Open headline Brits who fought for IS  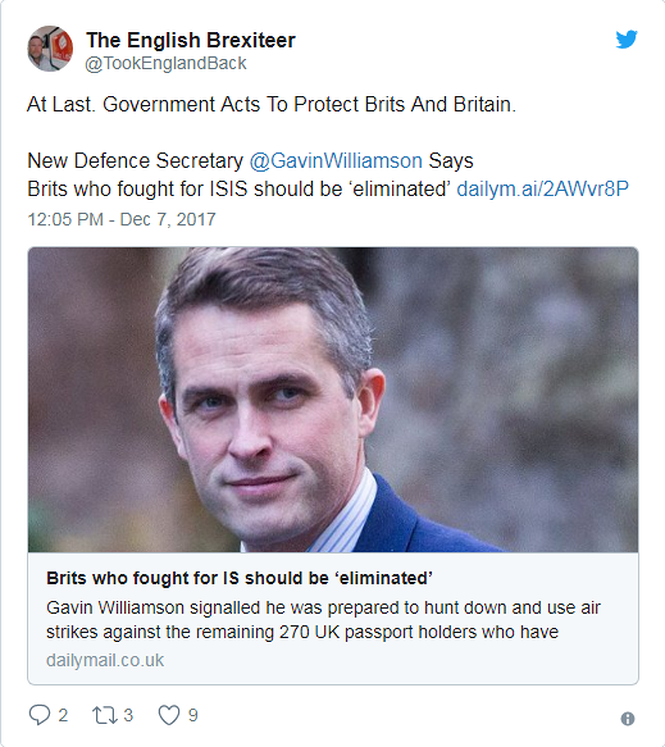click(239, 578)
